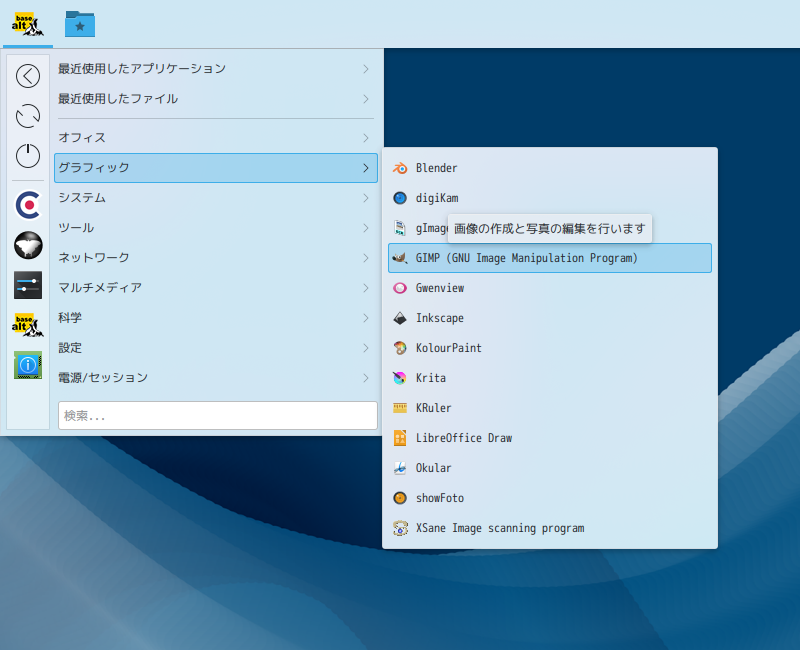Open the starred folder in the top panel
800x650 pixels.
click(x=80, y=24)
